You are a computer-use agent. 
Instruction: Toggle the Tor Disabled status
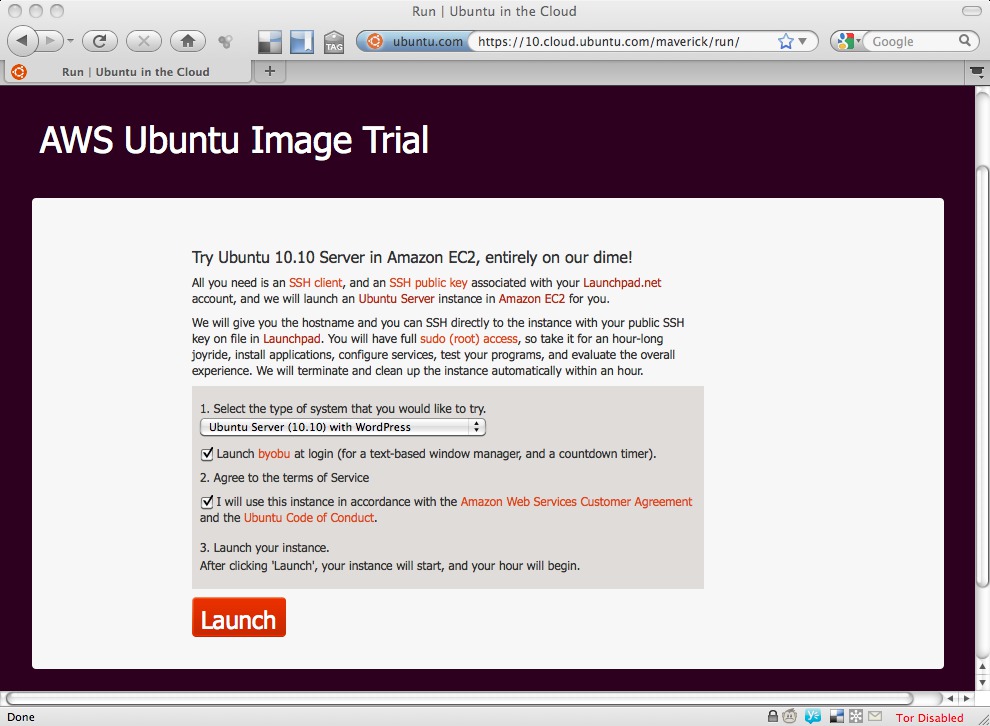pyautogui.click(x=929, y=717)
